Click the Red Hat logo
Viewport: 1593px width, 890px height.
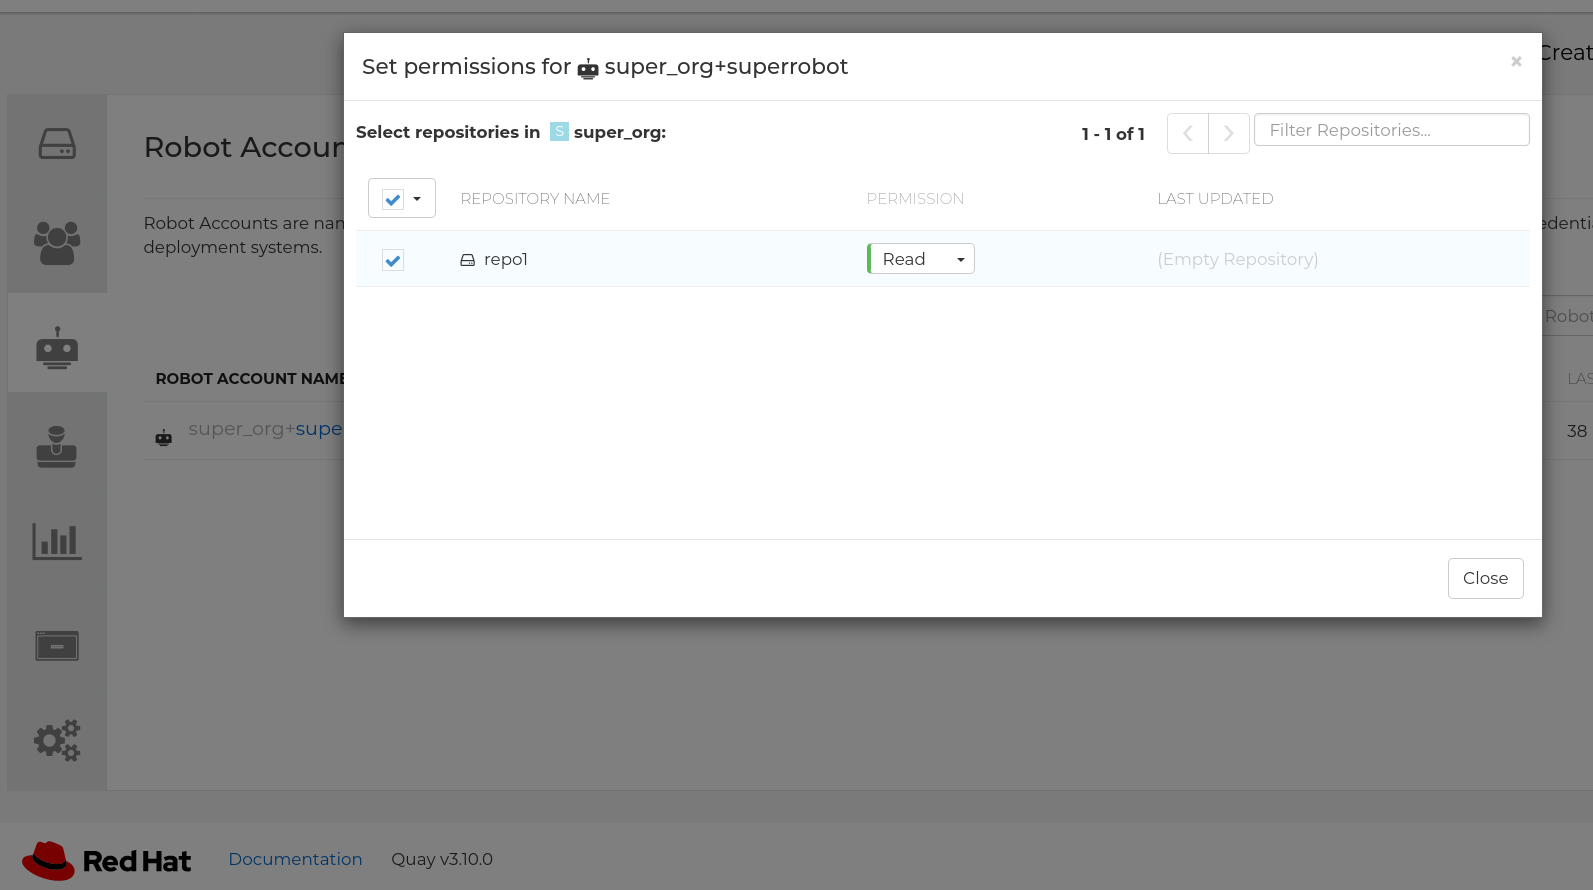point(106,860)
